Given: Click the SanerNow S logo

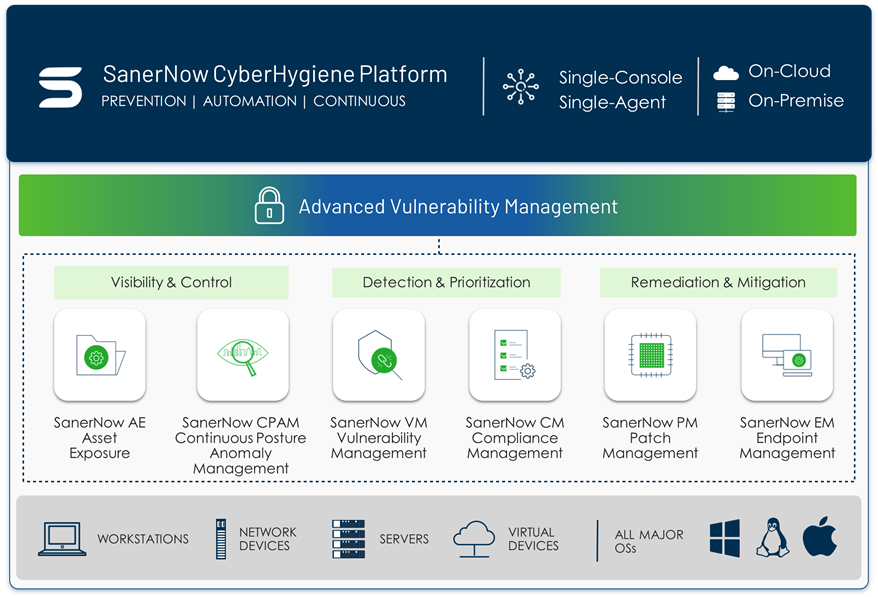Looking at the screenshot, I should 60,87.
